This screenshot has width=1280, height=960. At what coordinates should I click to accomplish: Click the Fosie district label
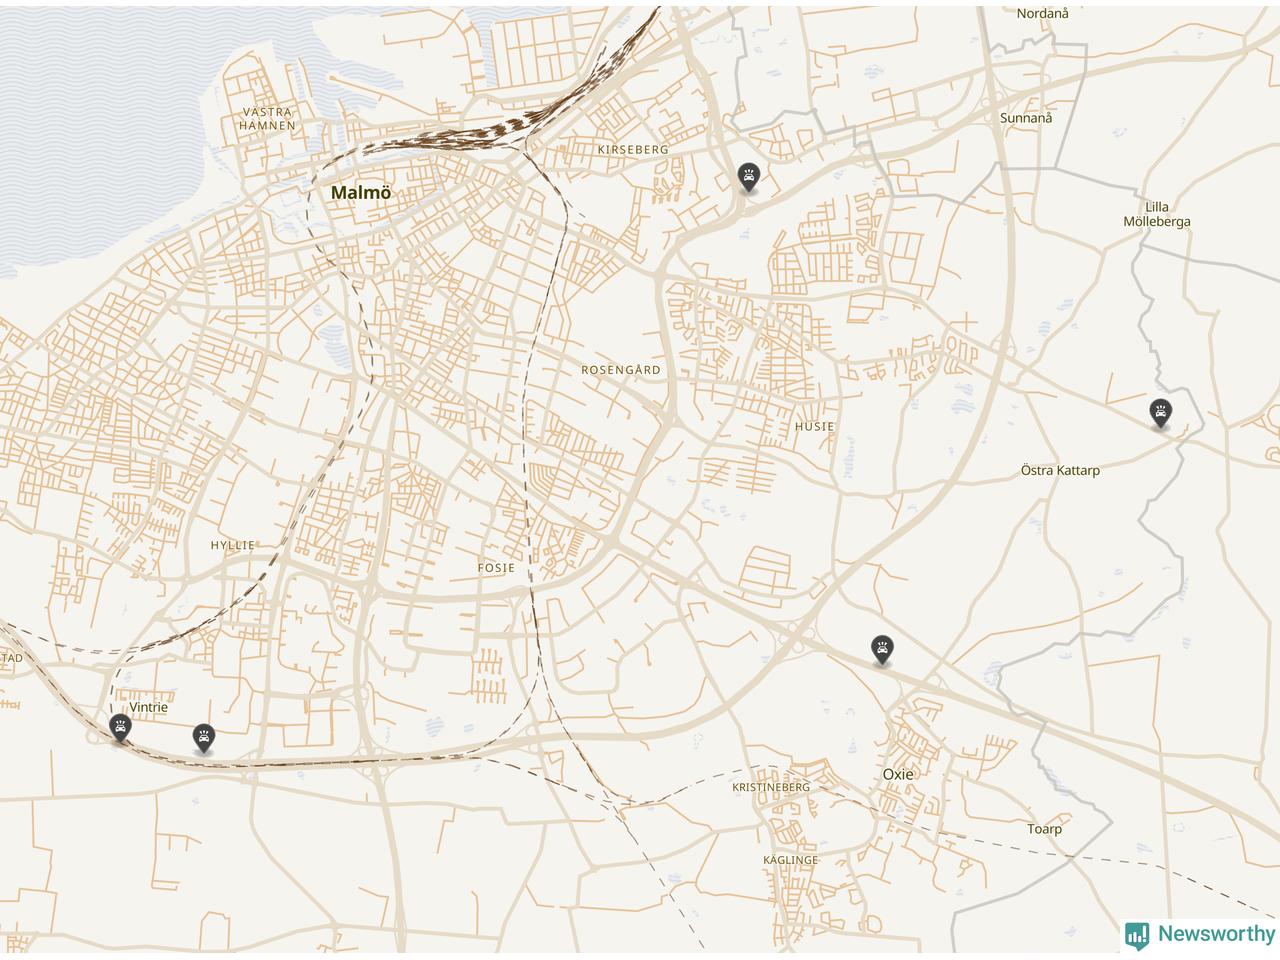click(x=496, y=567)
